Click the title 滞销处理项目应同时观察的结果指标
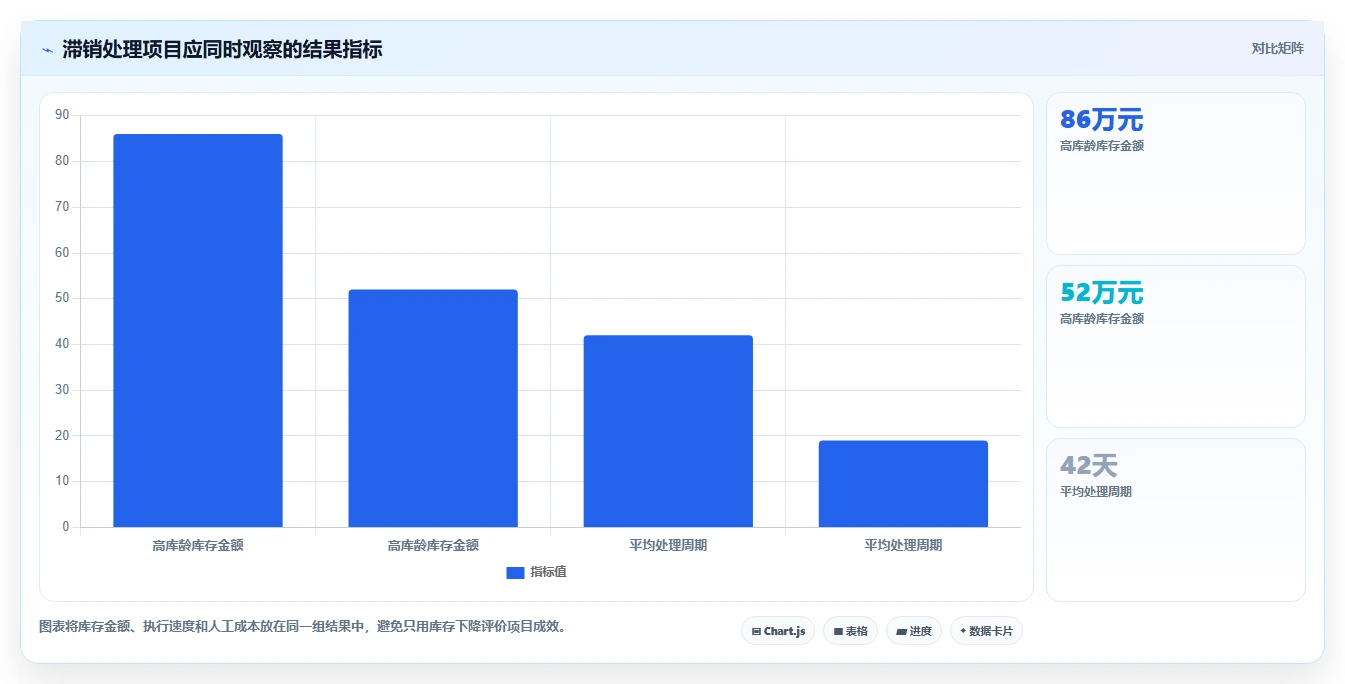This screenshot has width=1345, height=684. (x=222, y=49)
